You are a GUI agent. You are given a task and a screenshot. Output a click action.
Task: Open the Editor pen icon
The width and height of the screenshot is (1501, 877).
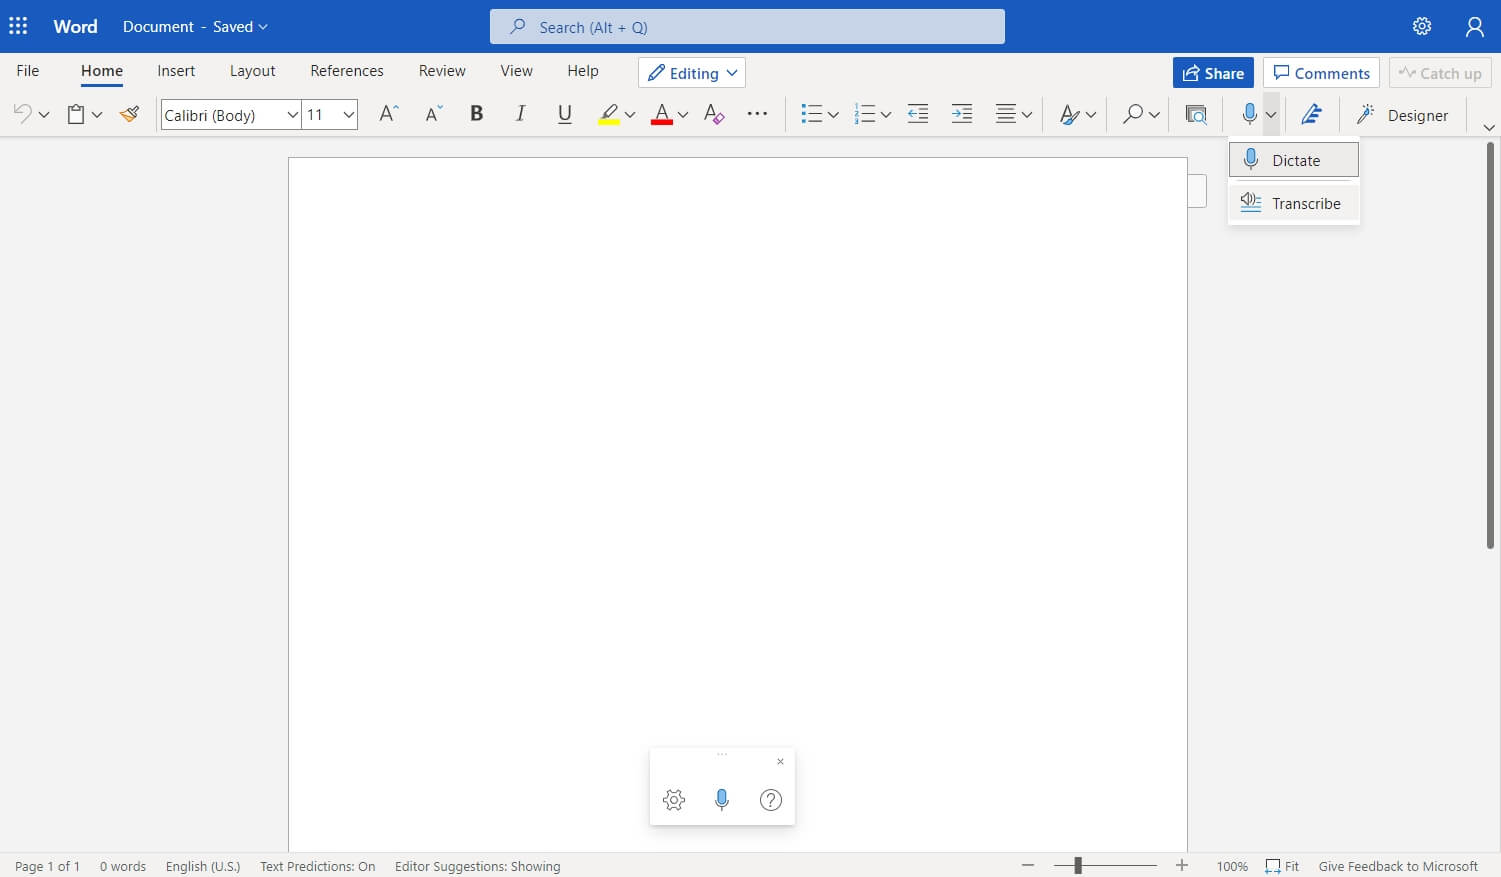pos(1312,114)
